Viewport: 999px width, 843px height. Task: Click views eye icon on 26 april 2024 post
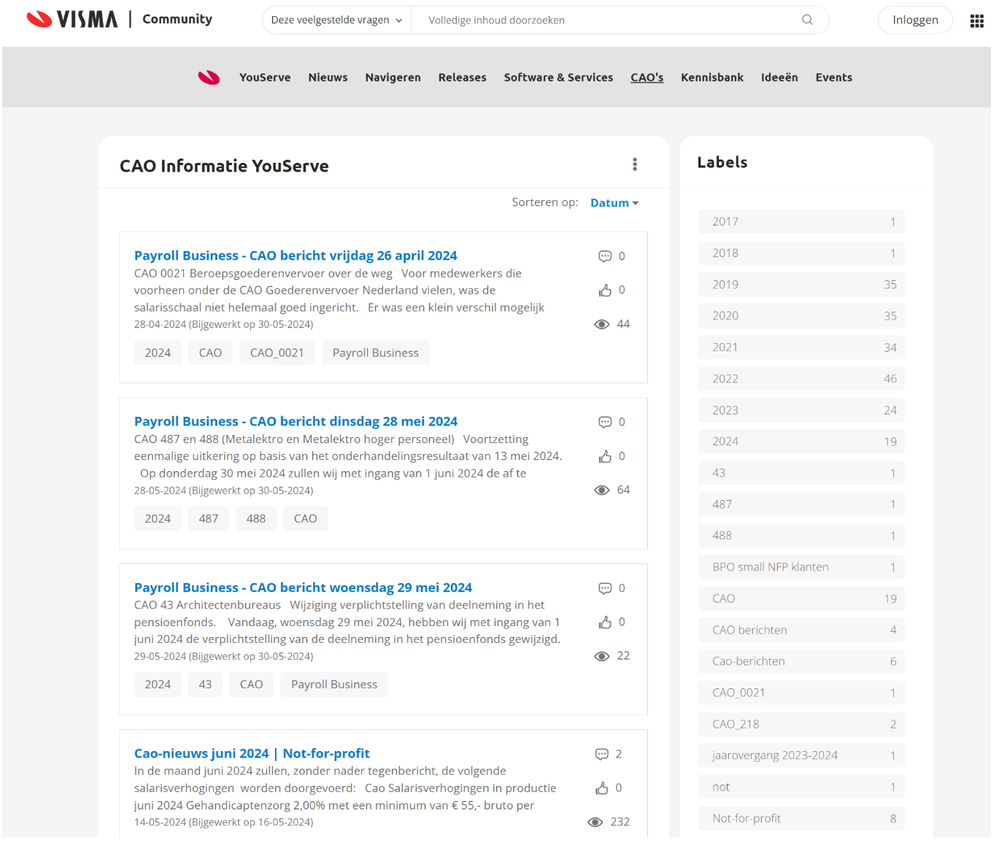pos(601,324)
